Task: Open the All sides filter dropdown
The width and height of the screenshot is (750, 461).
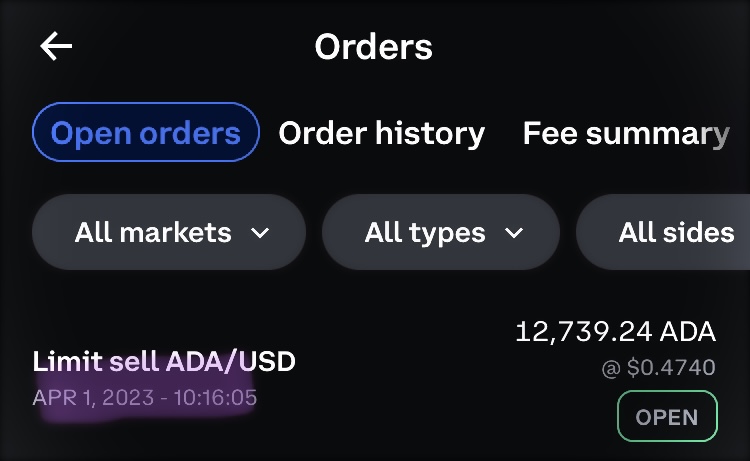Action: [x=670, y=233]
